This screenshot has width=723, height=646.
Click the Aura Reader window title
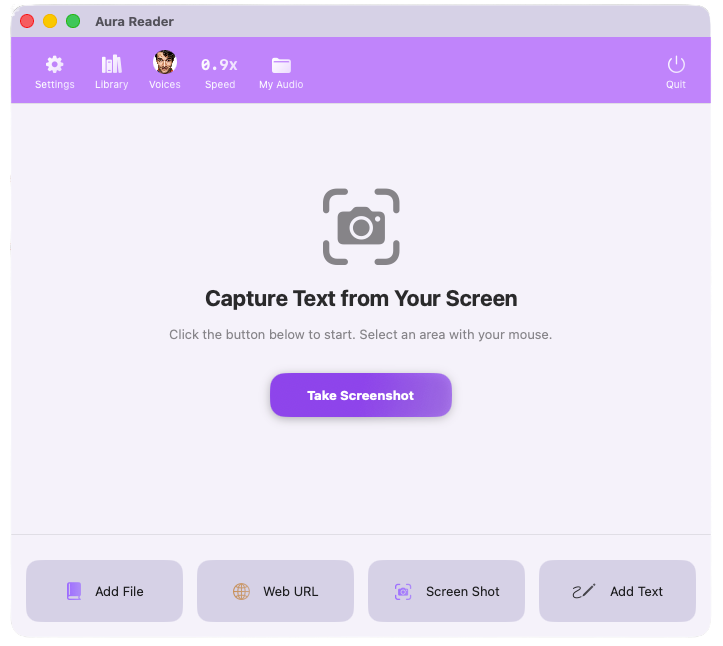tap(134, 21)
